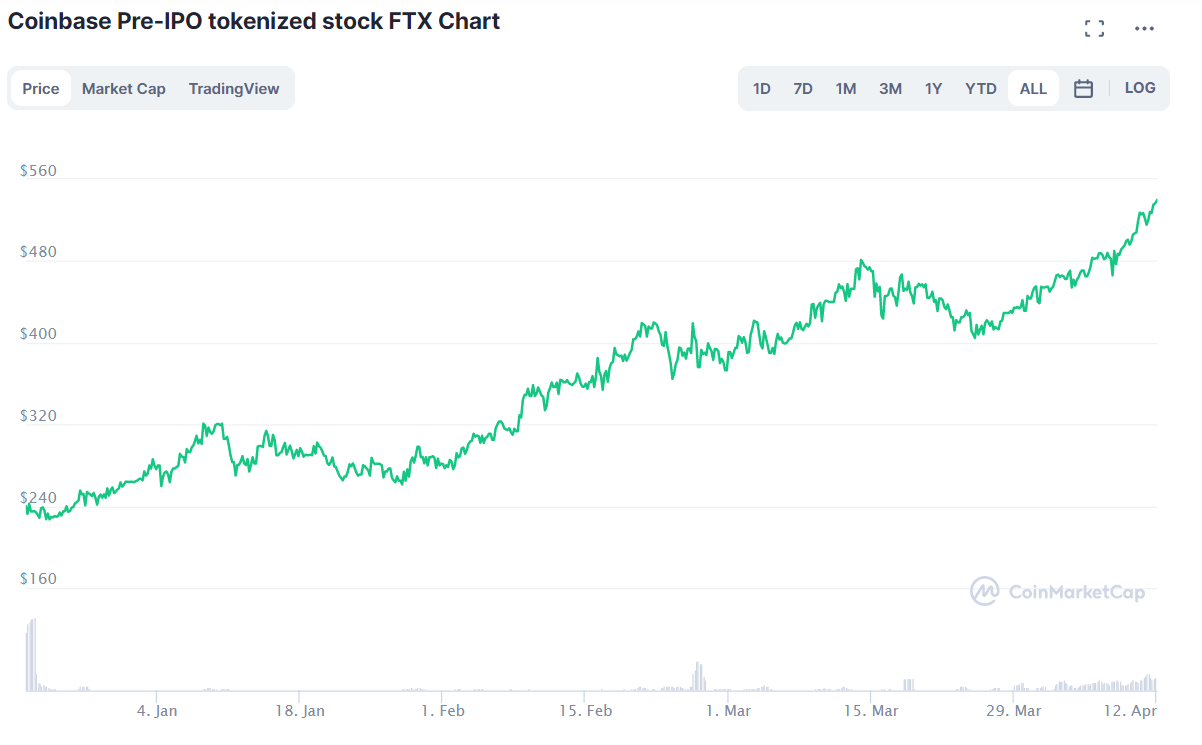Expand the chart to fullscreen
1202x745 pixels.
tap(1094, 28)
